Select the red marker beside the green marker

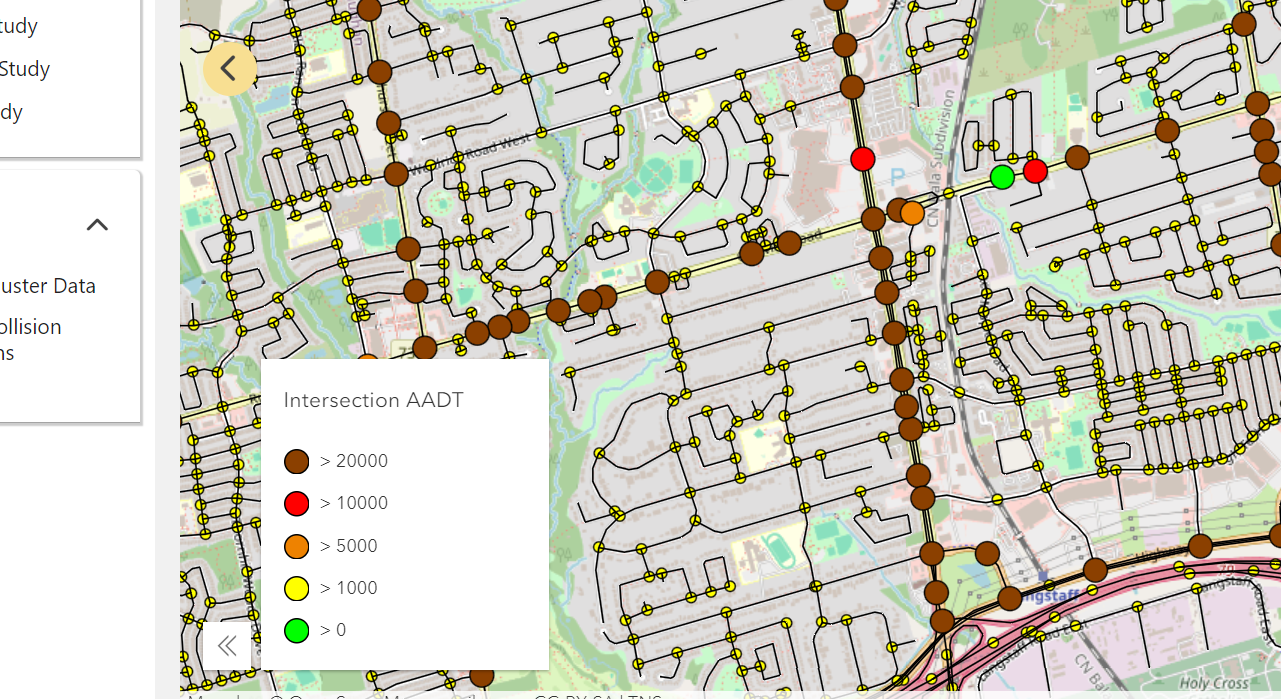tap(1035, 171)
